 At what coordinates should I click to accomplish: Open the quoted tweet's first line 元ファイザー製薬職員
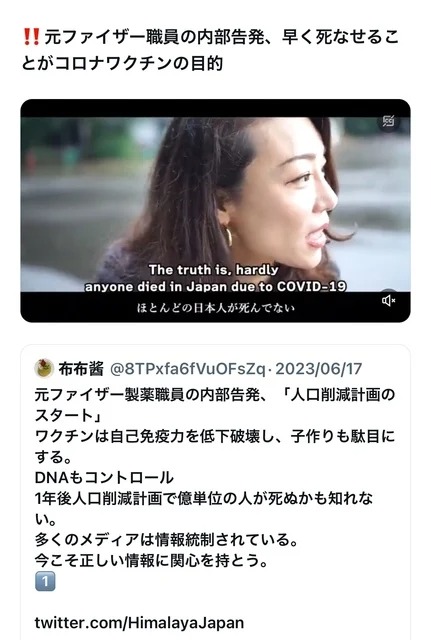(215, 405)
